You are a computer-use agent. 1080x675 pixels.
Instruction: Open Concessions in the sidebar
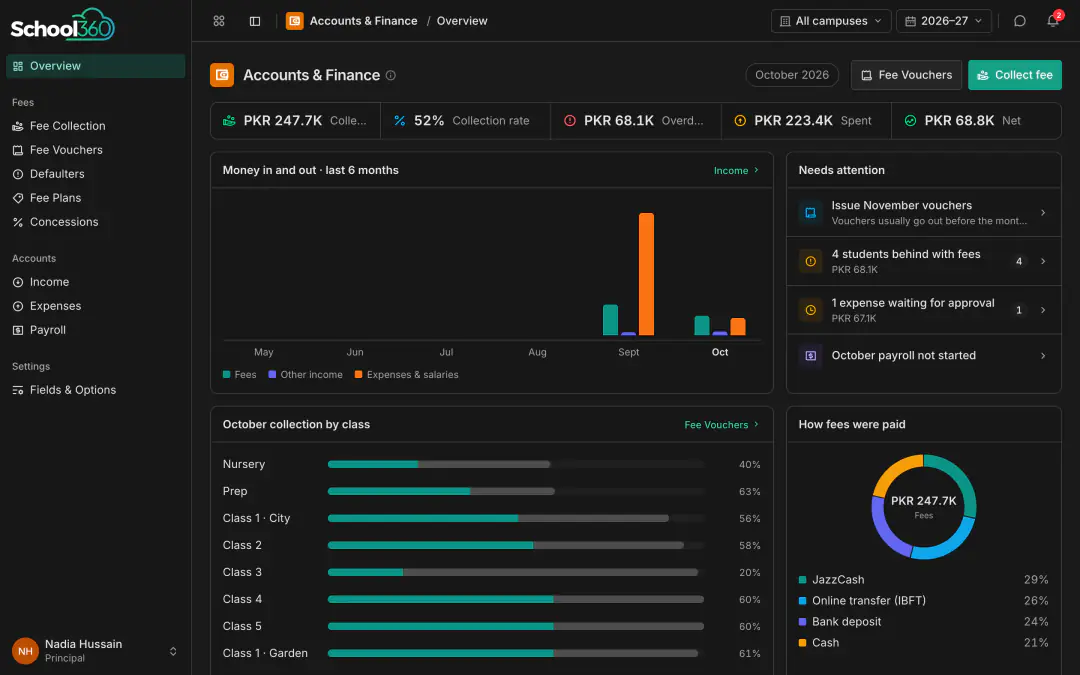click(x=96, y=222)
